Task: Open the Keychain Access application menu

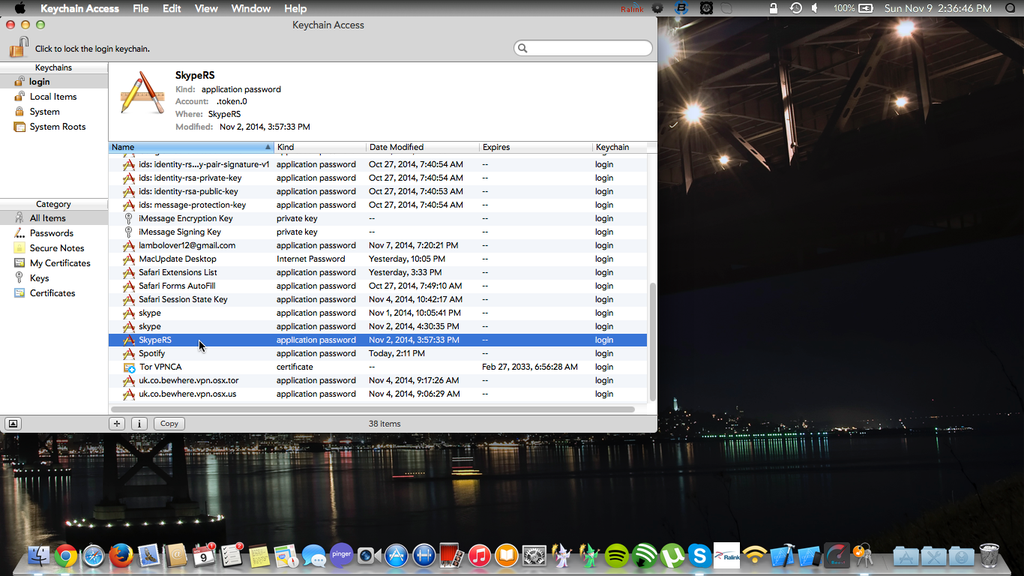Action: pyautogui.click(x=80, y=8)
